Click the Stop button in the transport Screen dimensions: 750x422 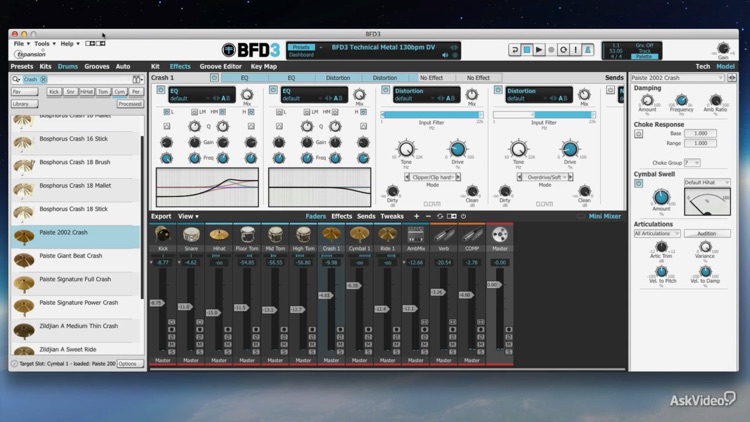[x=526, y=49]
